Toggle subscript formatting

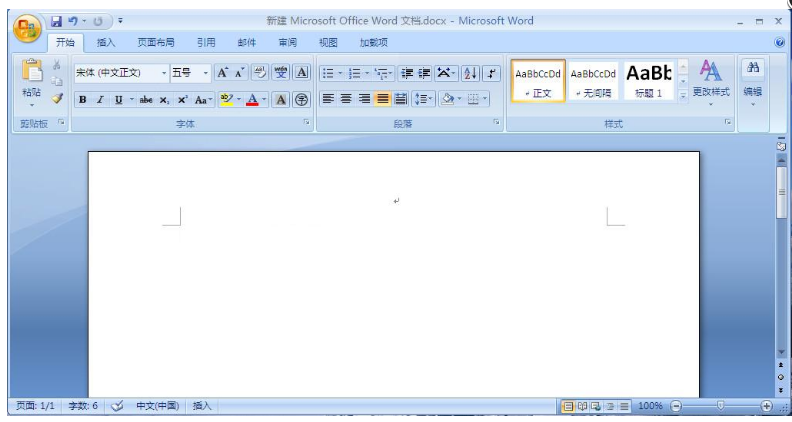(x=164, y=100)
